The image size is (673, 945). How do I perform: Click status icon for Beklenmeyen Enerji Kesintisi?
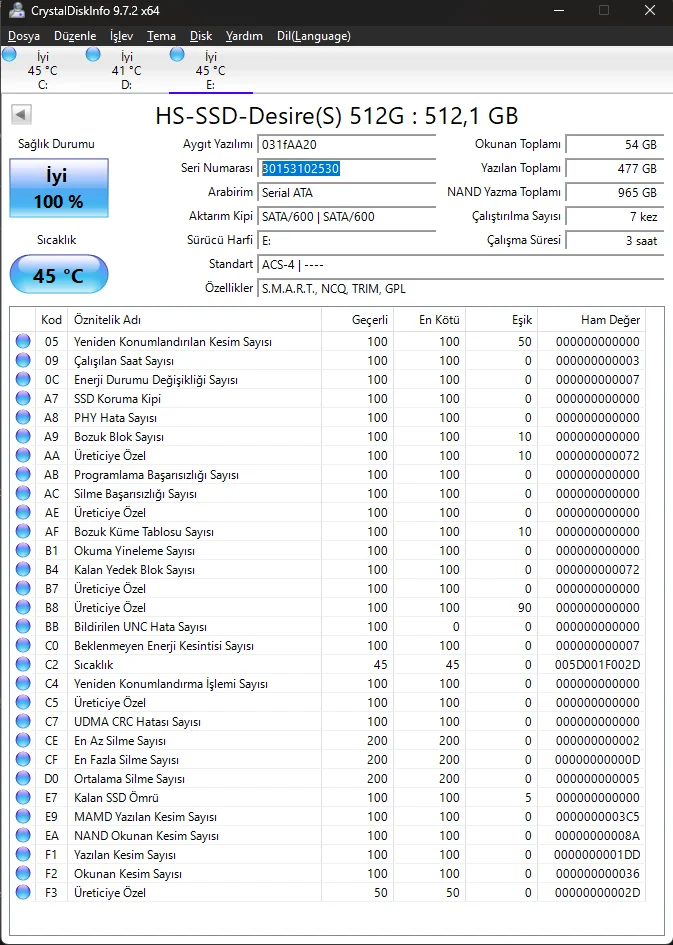pyautogui.click(x=23, y=645)
